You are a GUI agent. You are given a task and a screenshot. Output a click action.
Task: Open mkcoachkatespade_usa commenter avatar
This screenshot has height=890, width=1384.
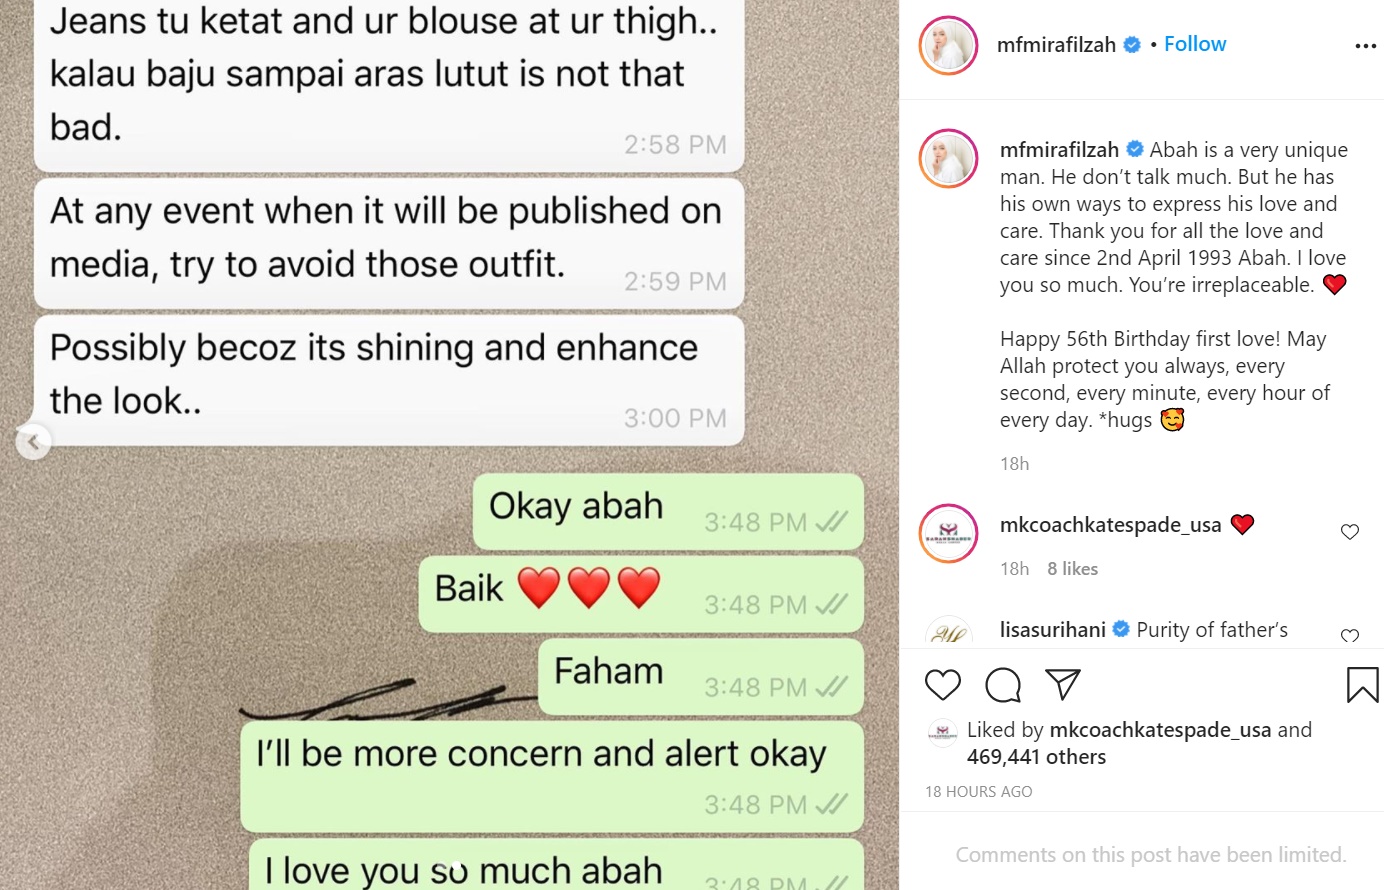point(948,533)
